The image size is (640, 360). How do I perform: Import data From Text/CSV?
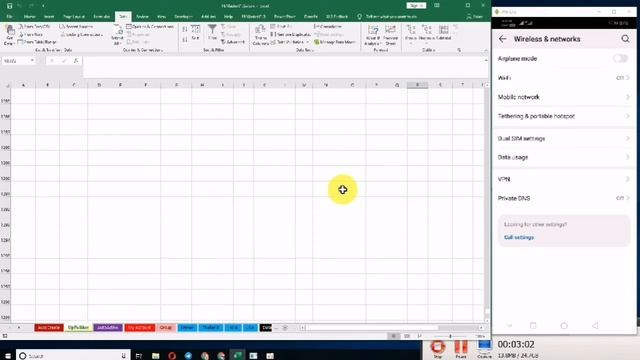pos(34,27)
